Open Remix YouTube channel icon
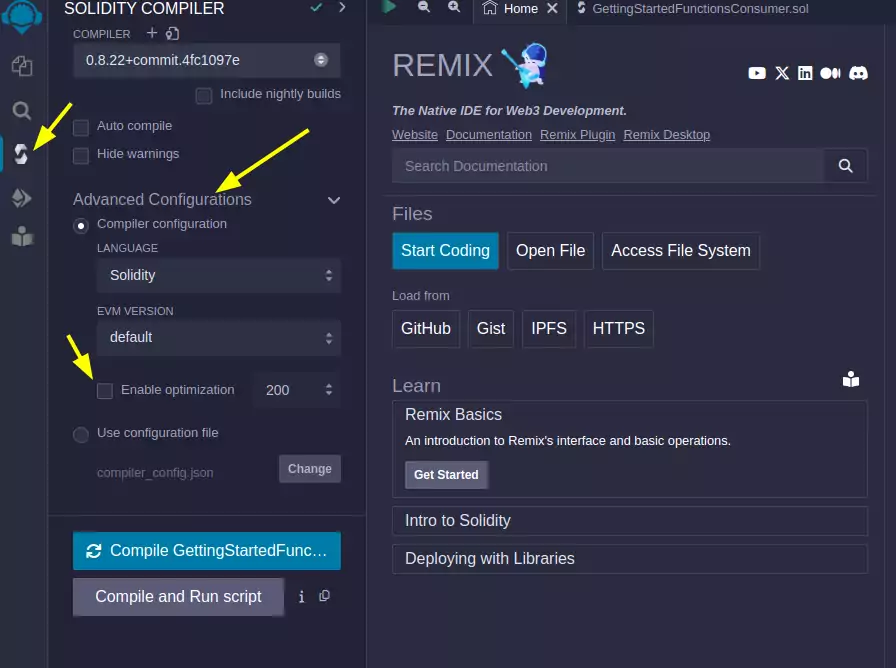The image size is (896, 668). click(x=757, y=73)
